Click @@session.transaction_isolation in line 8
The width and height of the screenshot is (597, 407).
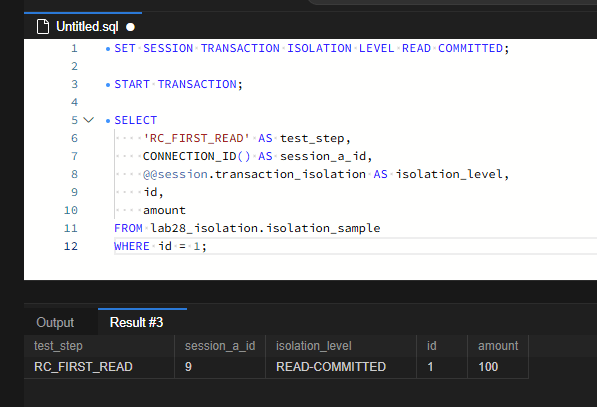point(254,174)
